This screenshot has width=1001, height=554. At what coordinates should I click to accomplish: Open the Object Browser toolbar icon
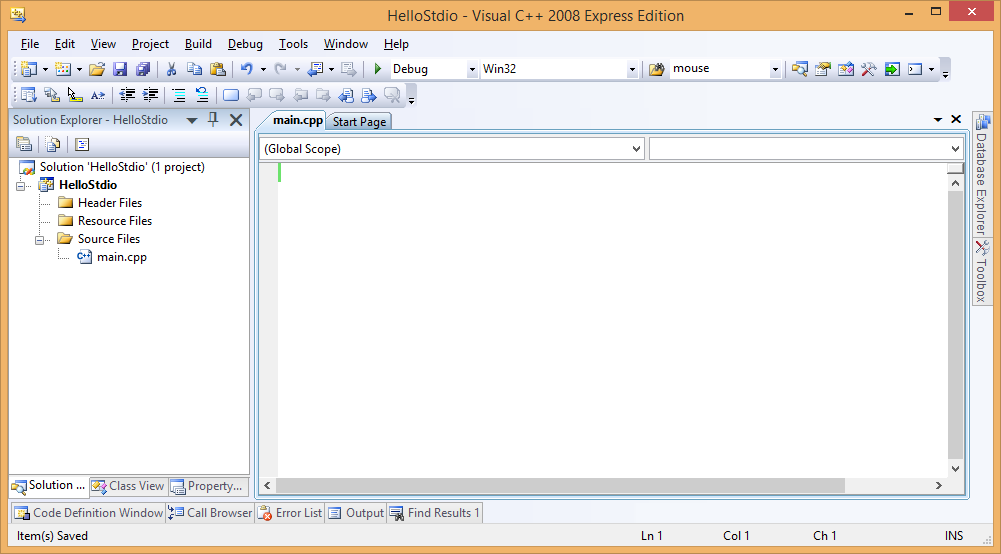[846, 69]
